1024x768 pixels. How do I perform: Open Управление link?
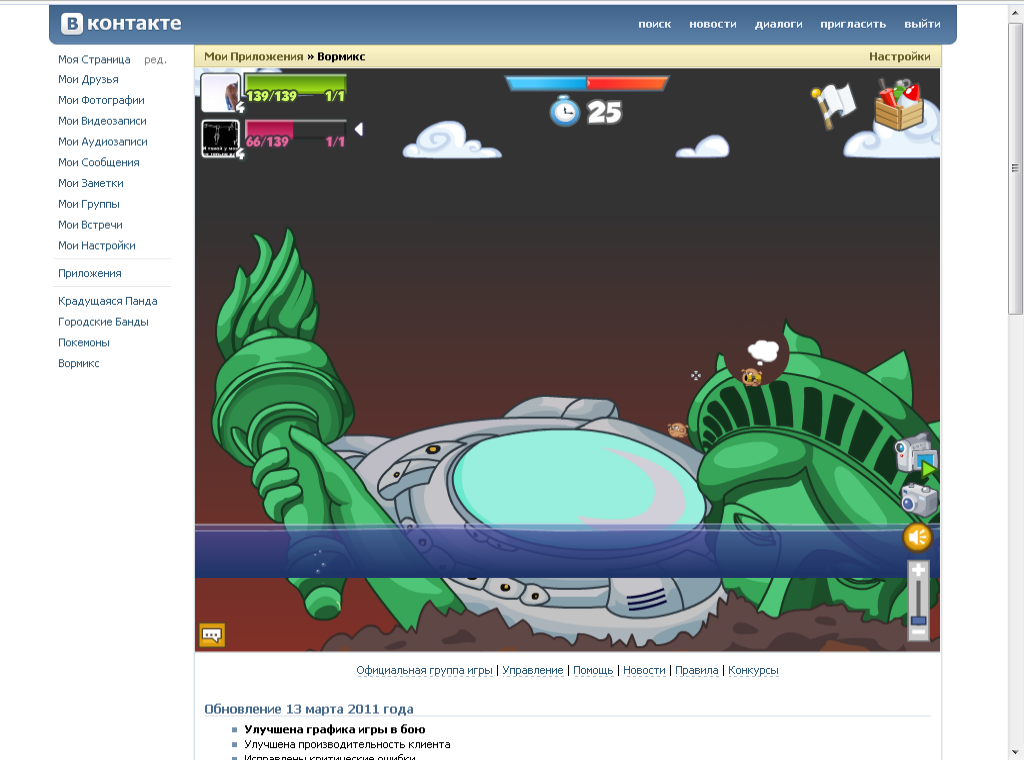tap(532, 670)
